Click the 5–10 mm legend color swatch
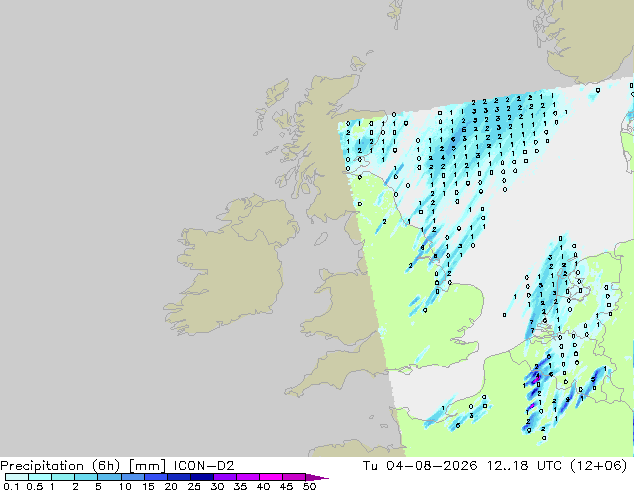This screenshot has width=634, height=490. (109, 477)
